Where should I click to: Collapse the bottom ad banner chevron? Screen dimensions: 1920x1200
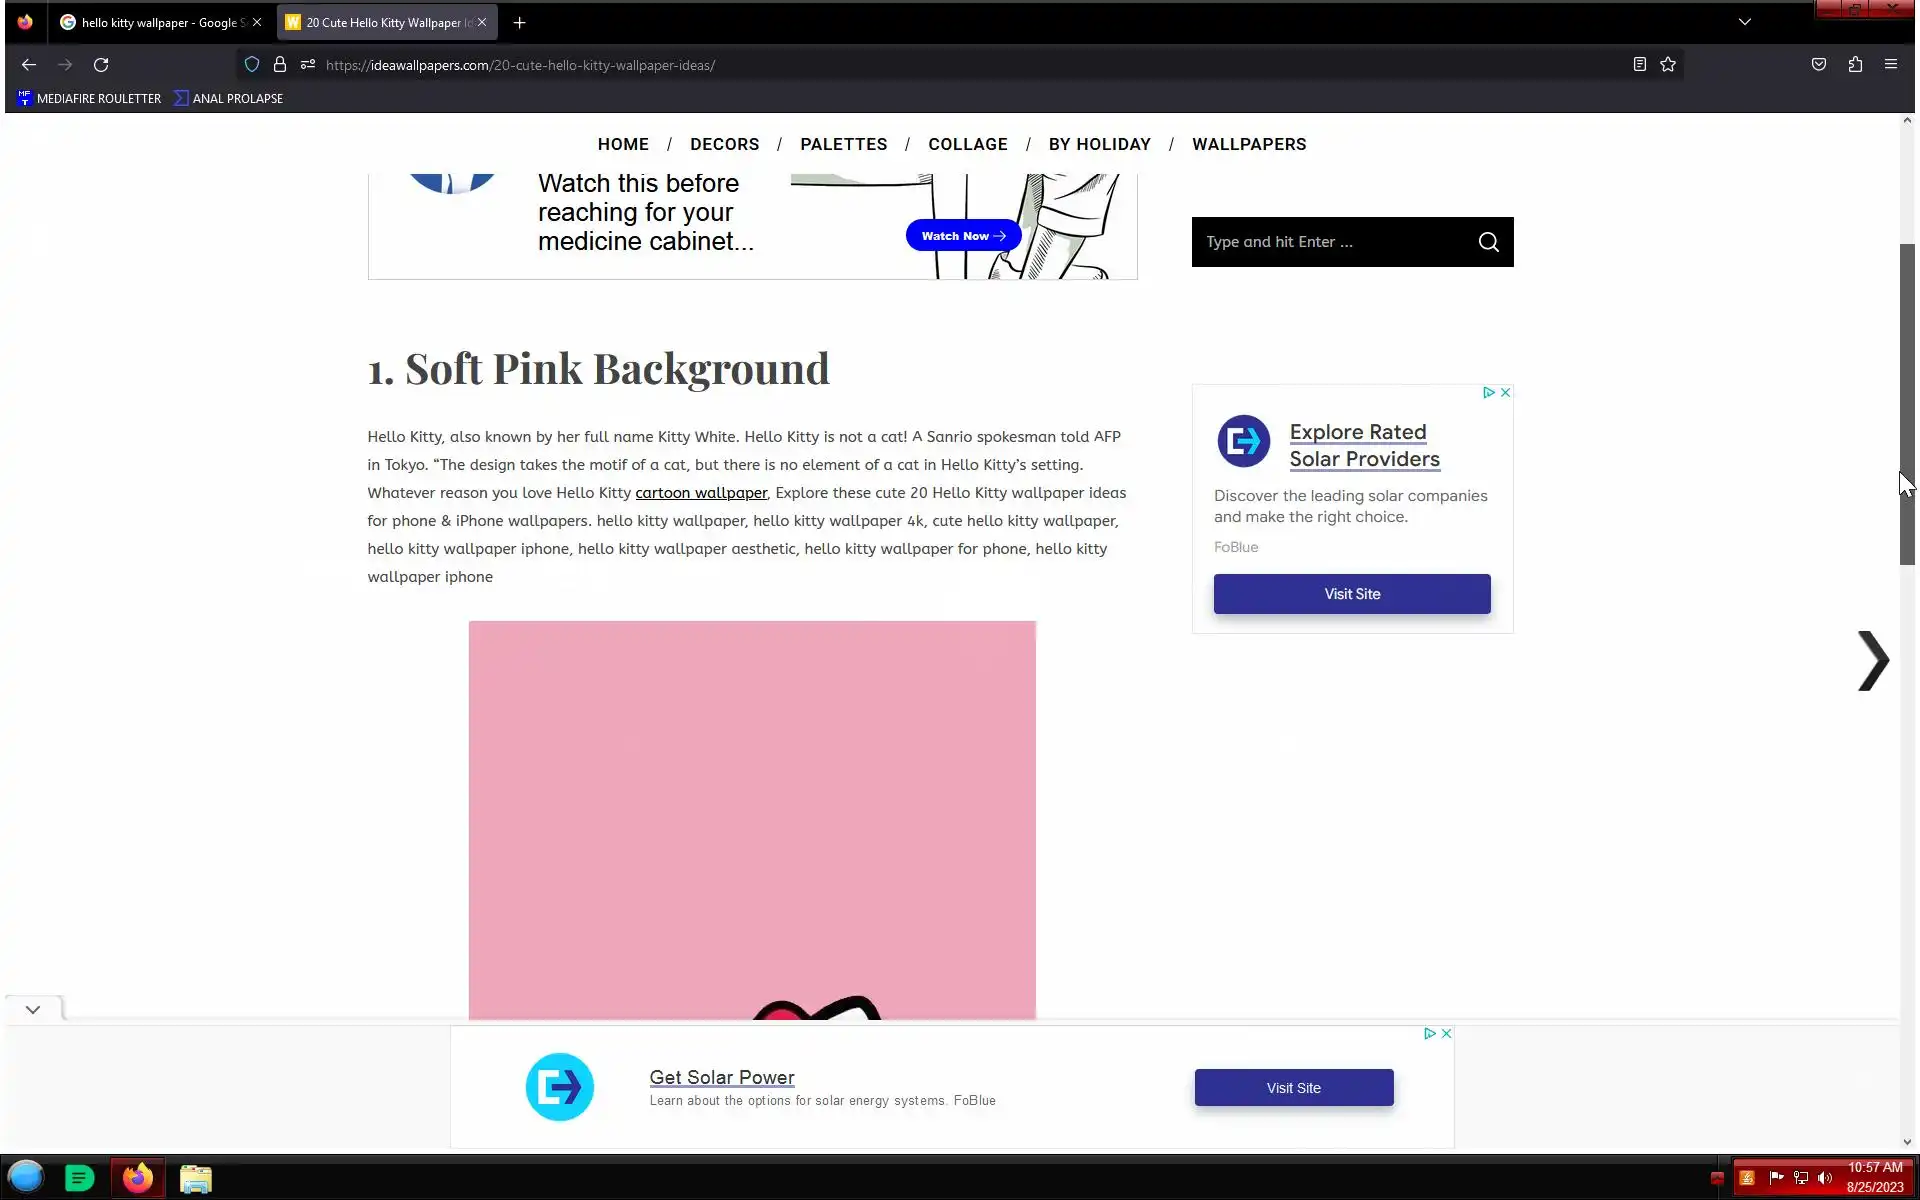(x=33, y=1010)
